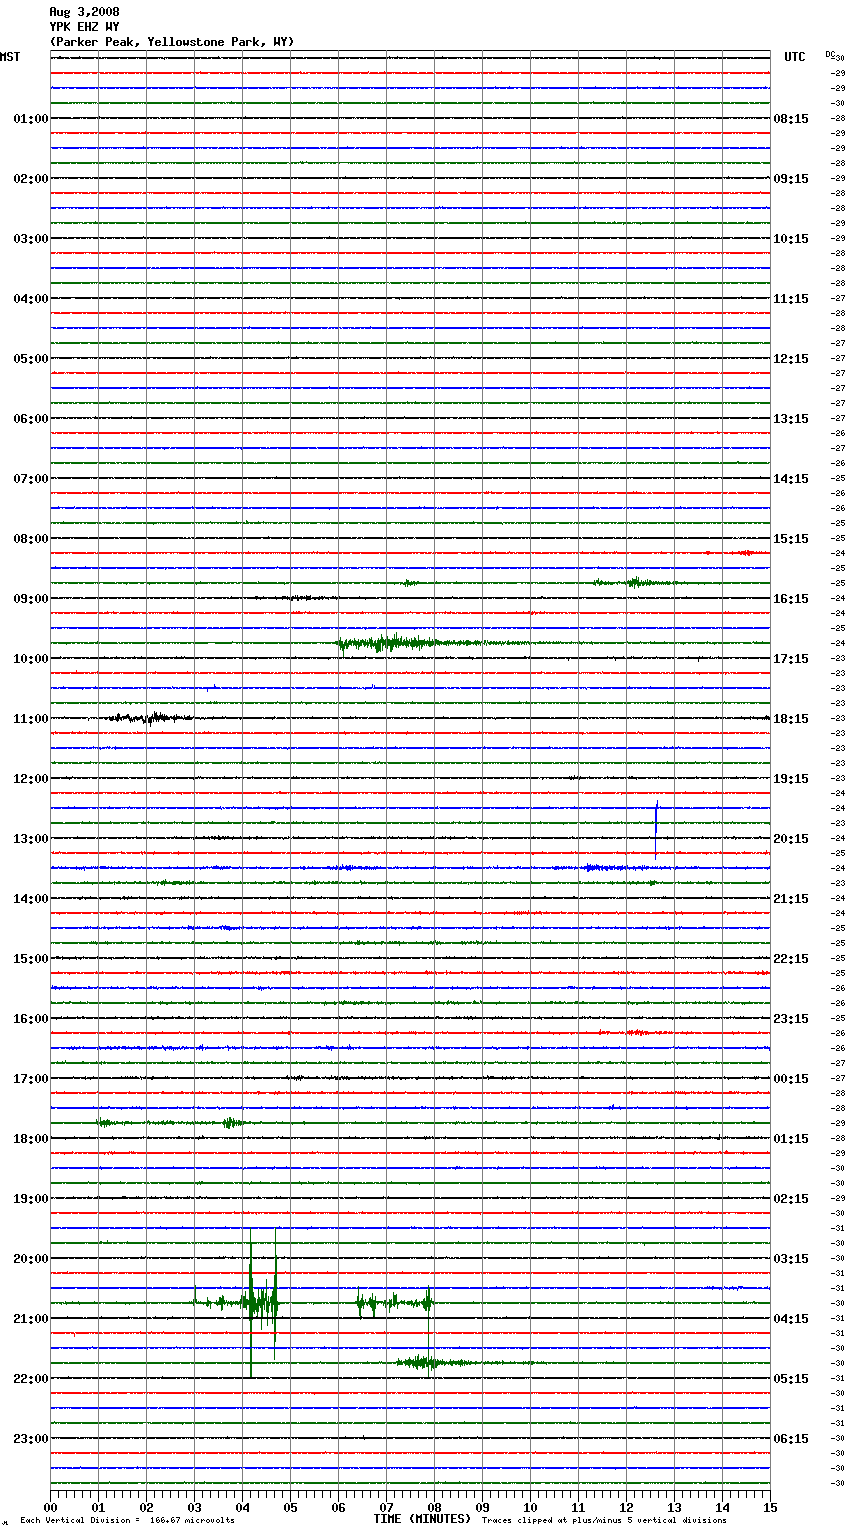The image size is (850, 1534).
Task: Click the "13:00" MST row label
Action: click(x=31, y=839)
